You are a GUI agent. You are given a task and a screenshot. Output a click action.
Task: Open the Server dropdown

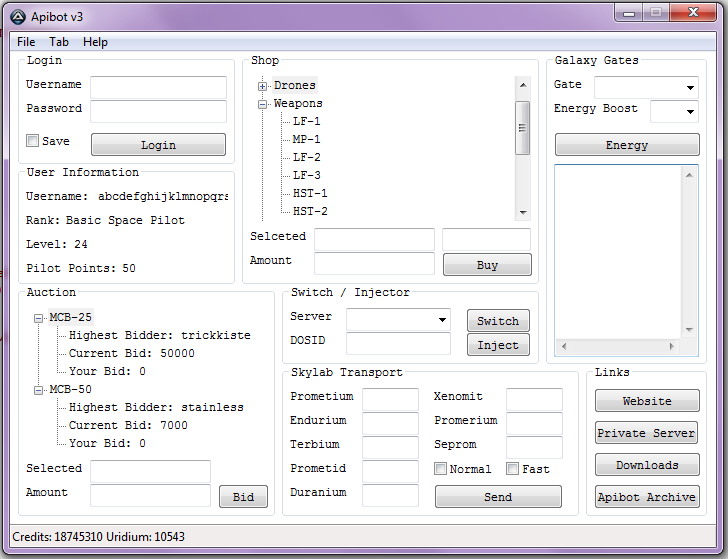click(x=442, y=319)
